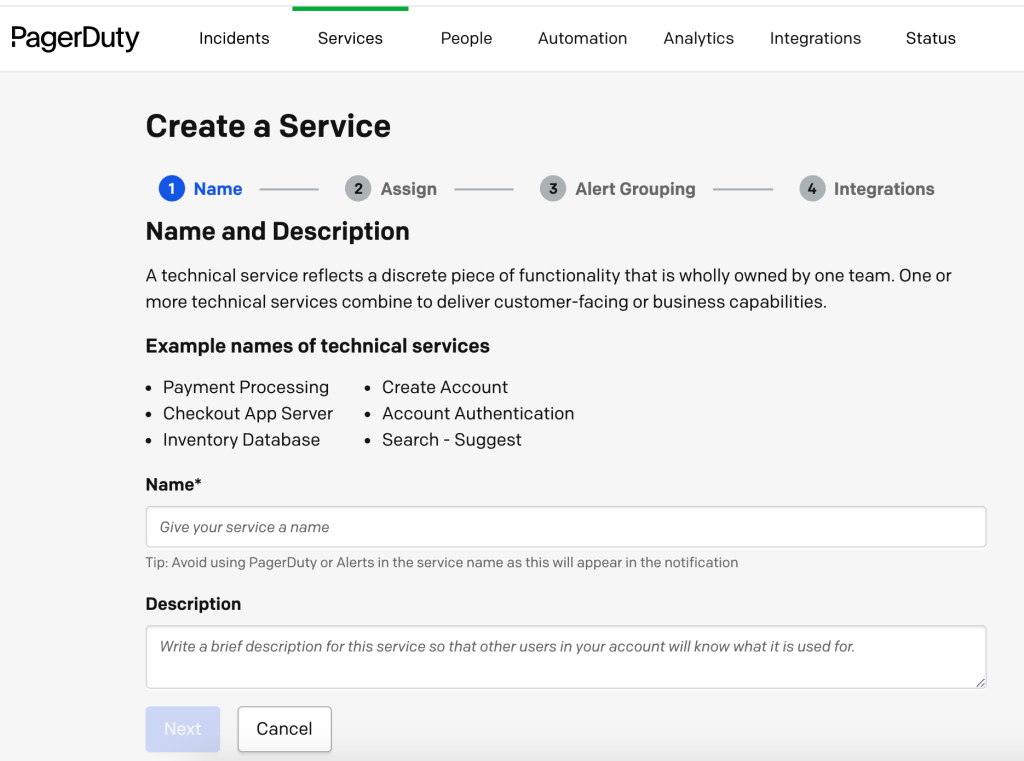
Task: Select the Integrations step label in the wizard
Action: [884, 189]
